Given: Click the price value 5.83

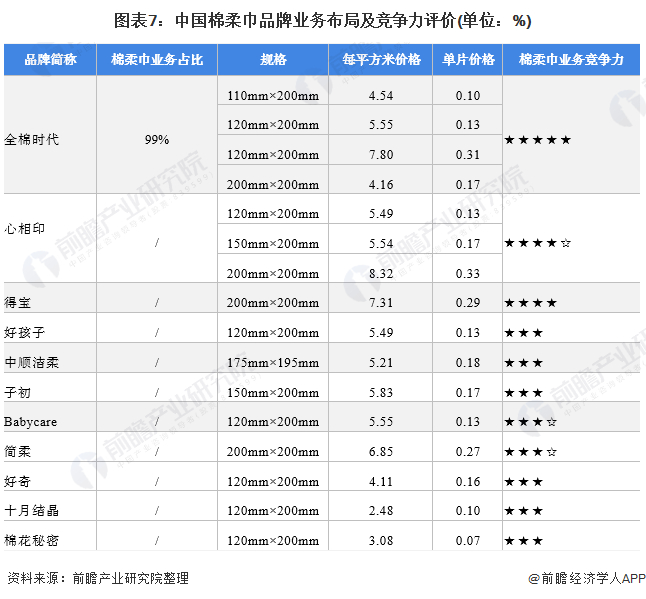Looking at the screenshot, I should (x=381, y=393).
